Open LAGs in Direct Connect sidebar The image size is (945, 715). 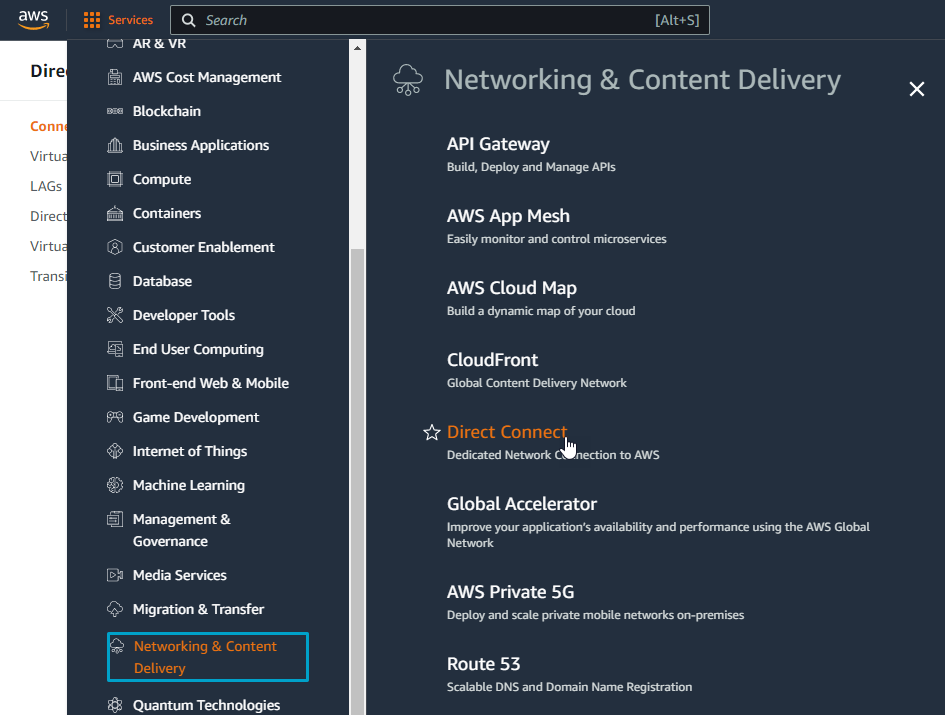tap(46, 186)
